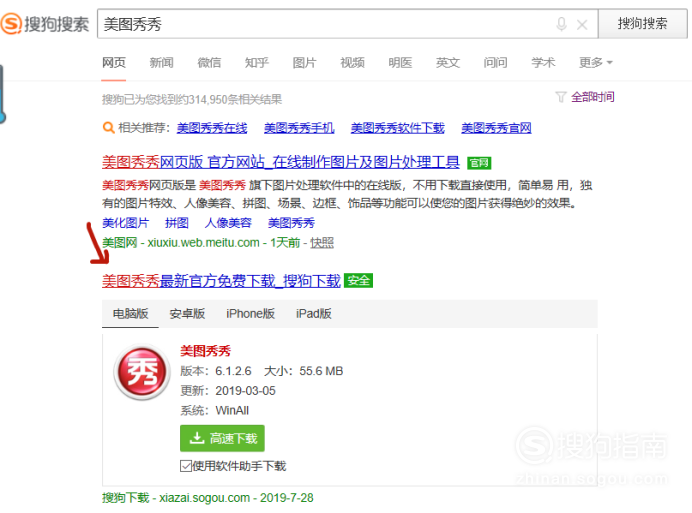Click the orange related-search magnifier icon
This screenshot has height=513, width=692.
(x=108, y=128)
